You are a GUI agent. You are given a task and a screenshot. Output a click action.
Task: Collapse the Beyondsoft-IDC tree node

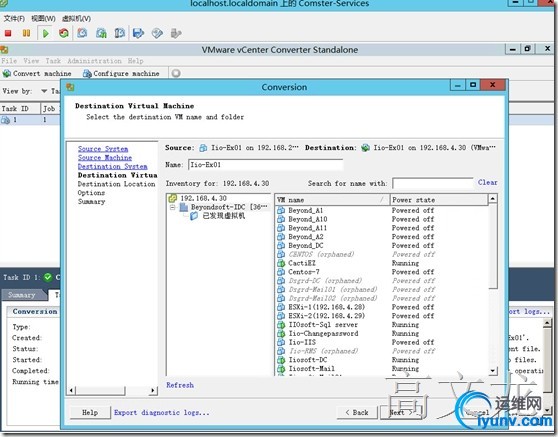click(173, 207)
